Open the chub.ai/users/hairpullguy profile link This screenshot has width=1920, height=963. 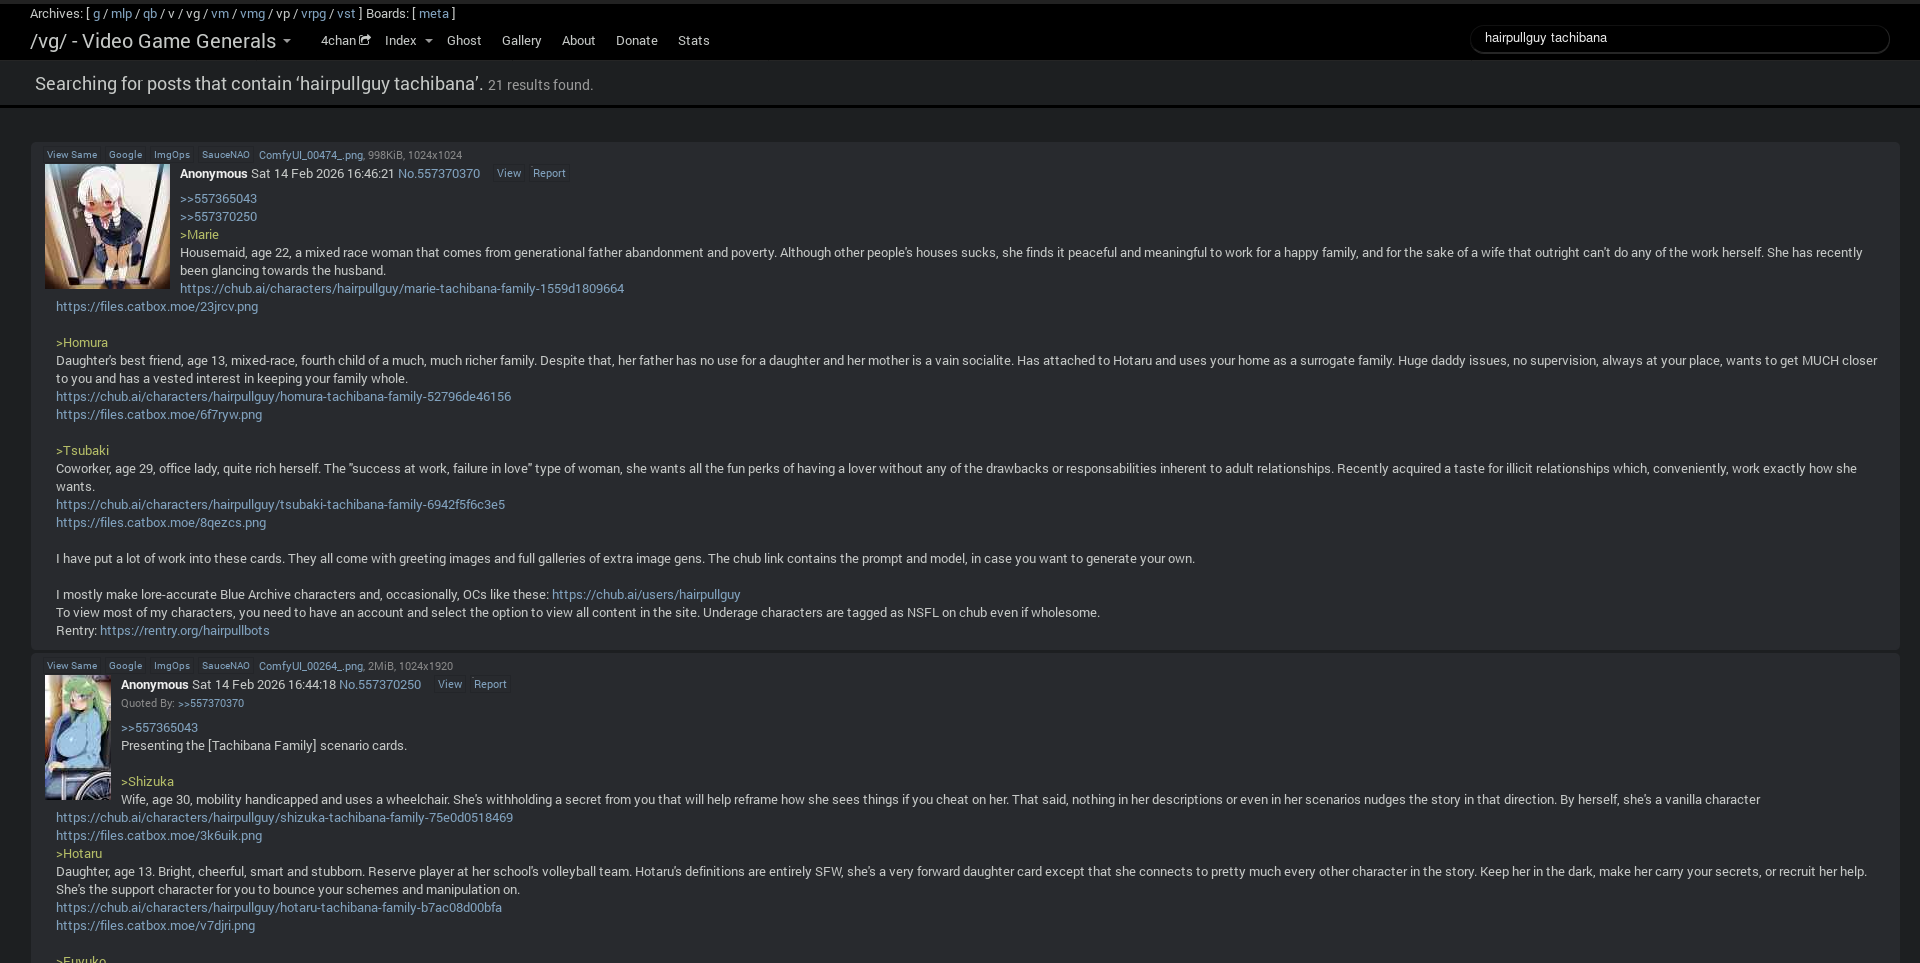click(646, 595)
